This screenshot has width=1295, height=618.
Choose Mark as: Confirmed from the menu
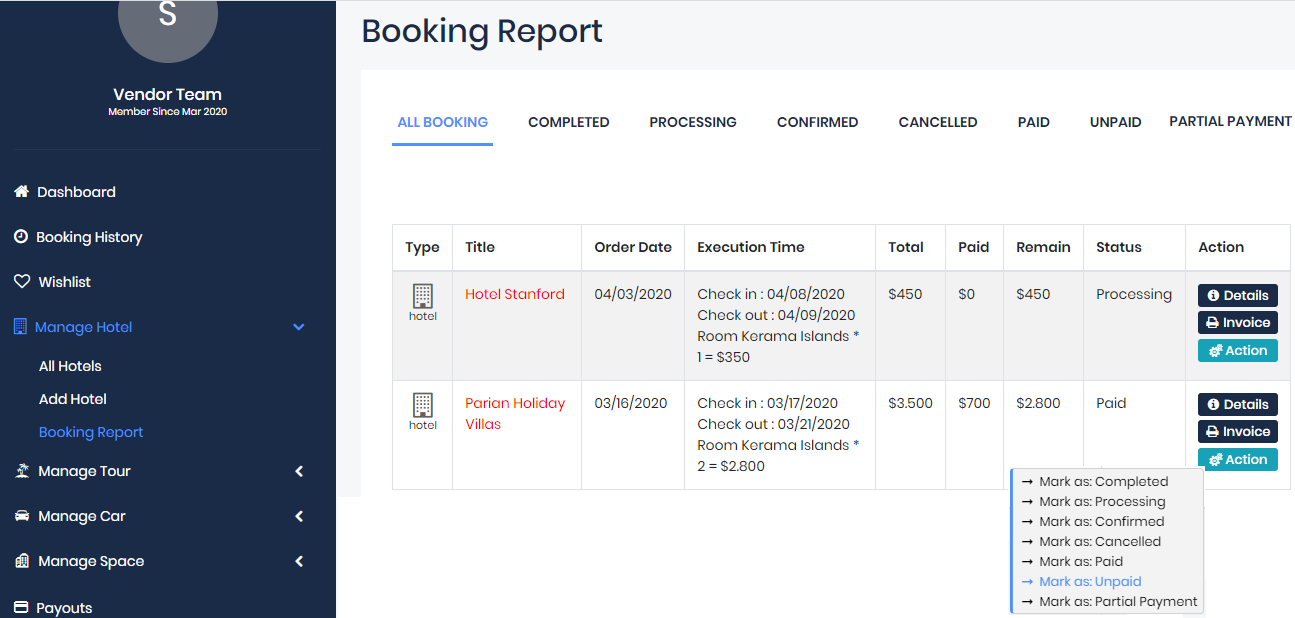(1101, 522)
